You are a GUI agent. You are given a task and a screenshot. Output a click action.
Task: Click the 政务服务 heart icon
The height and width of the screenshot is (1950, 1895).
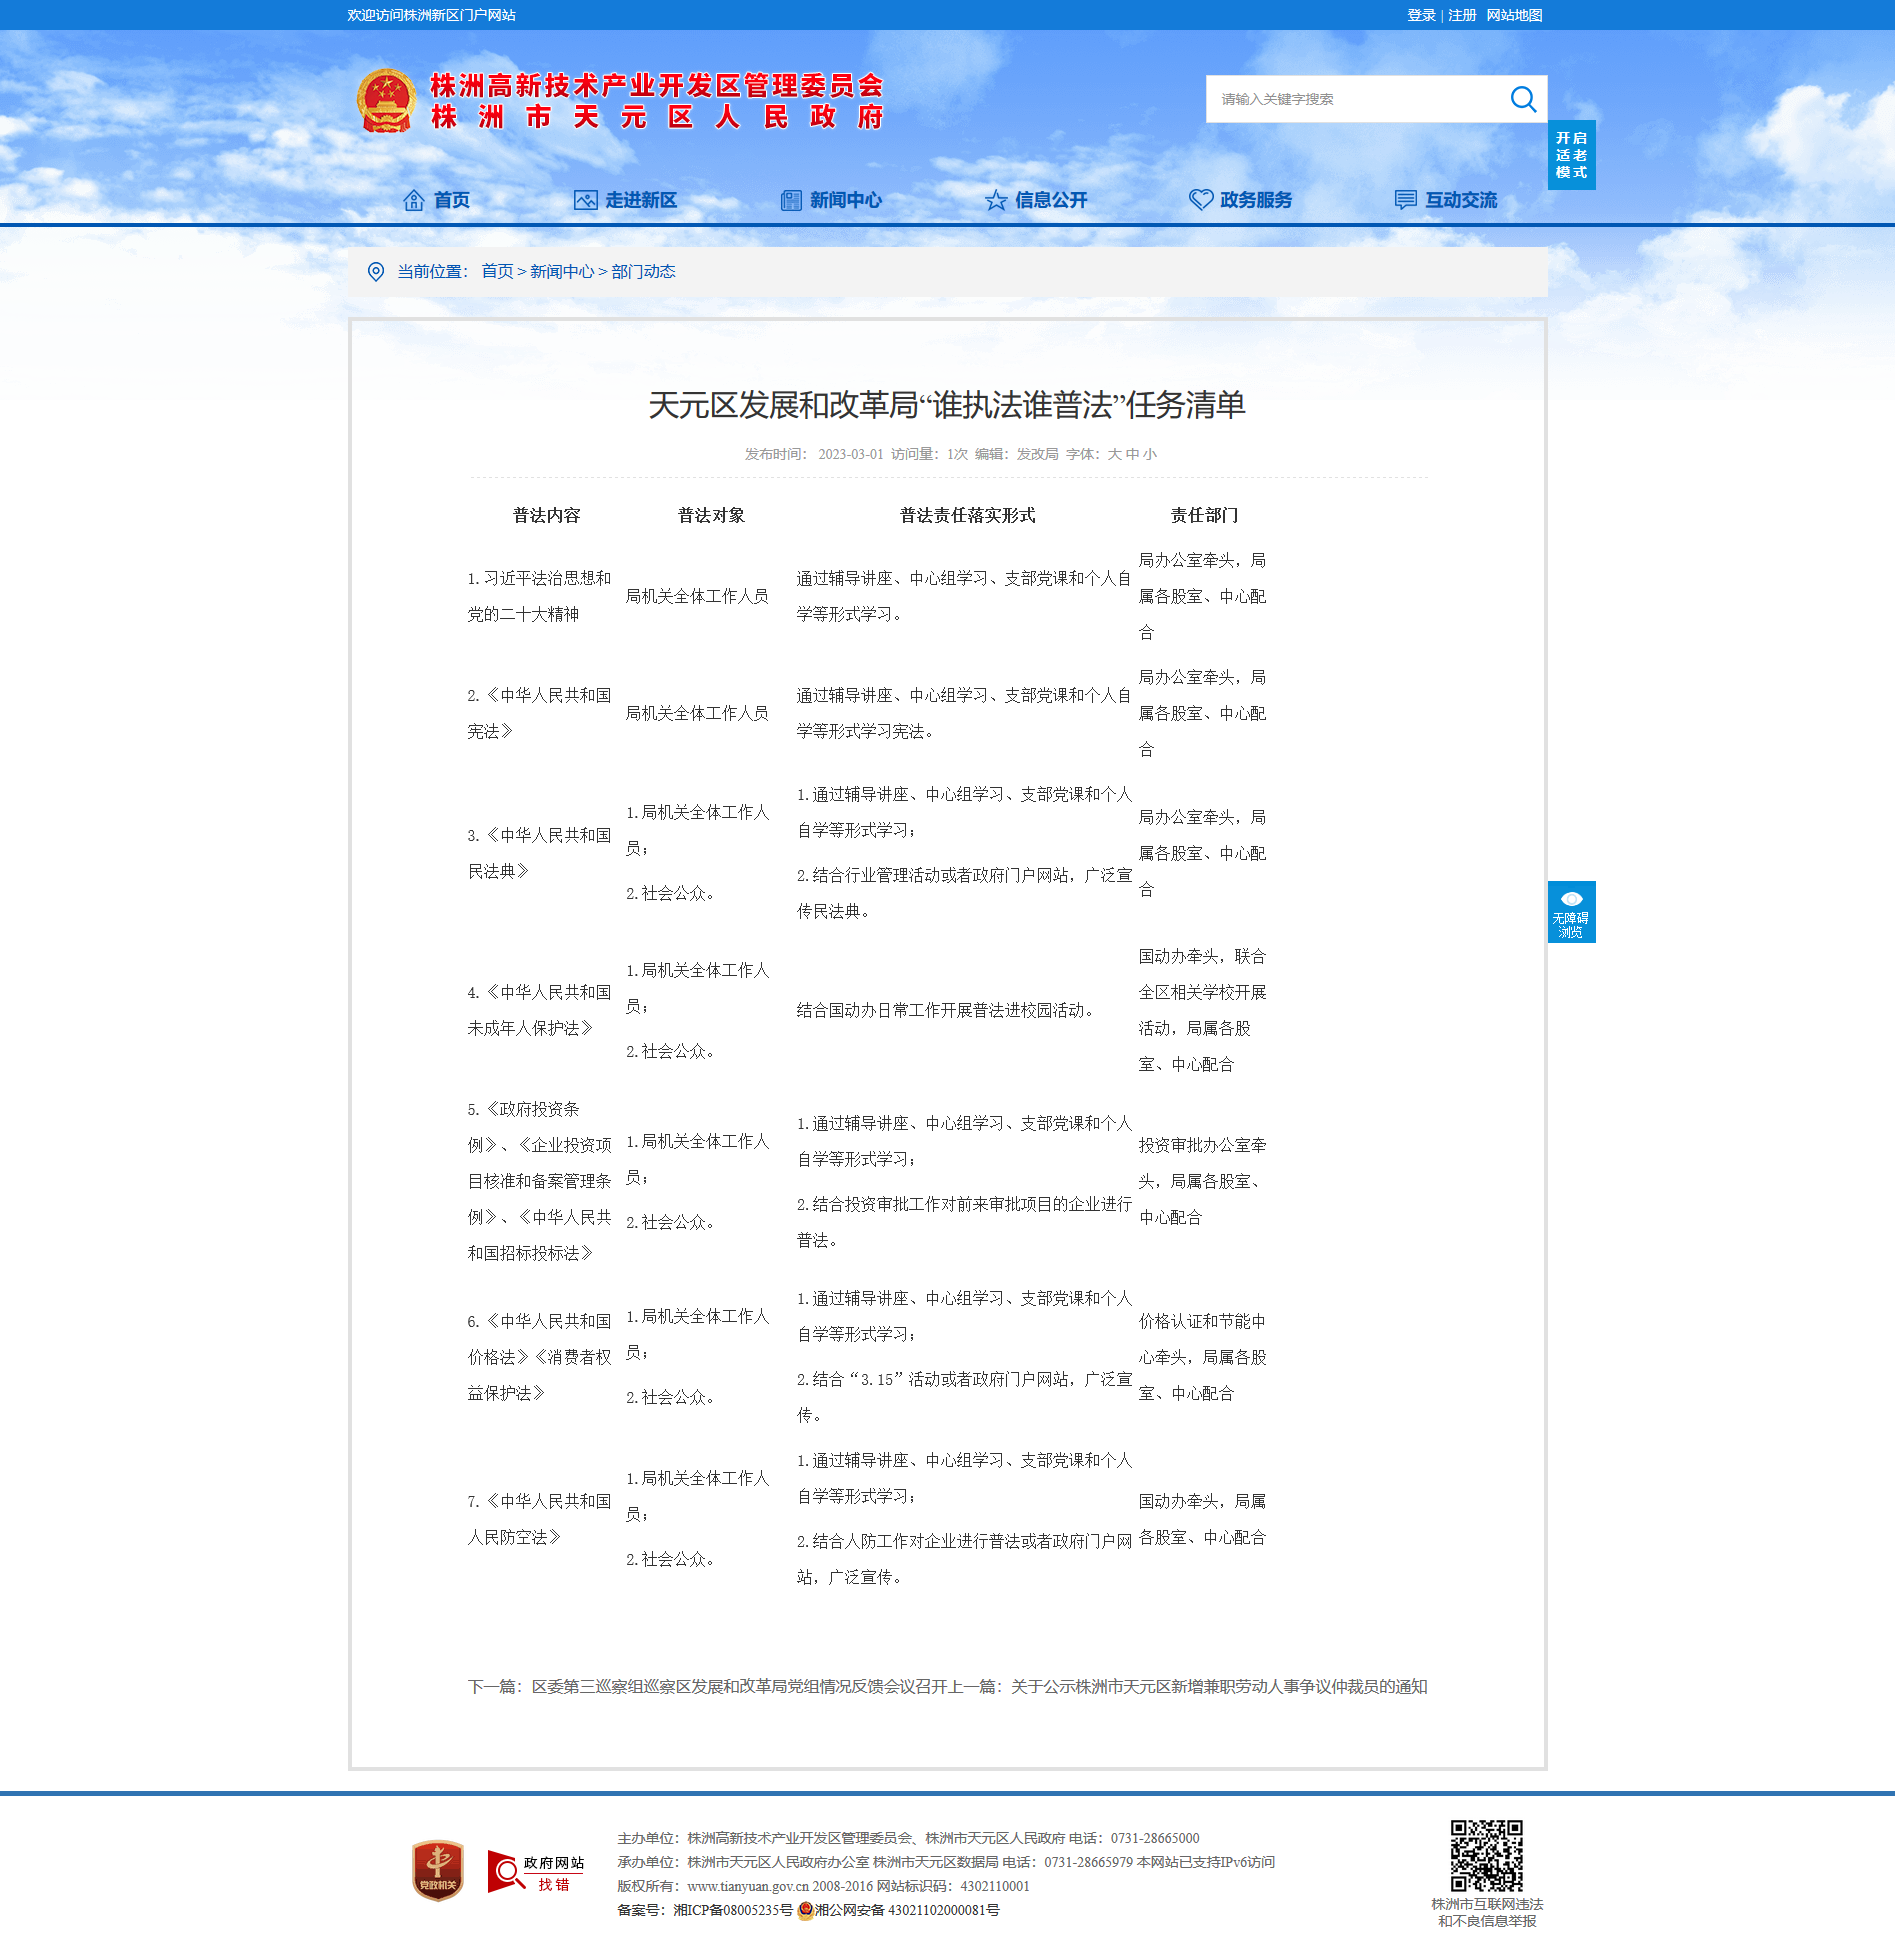pos(1201,200)
